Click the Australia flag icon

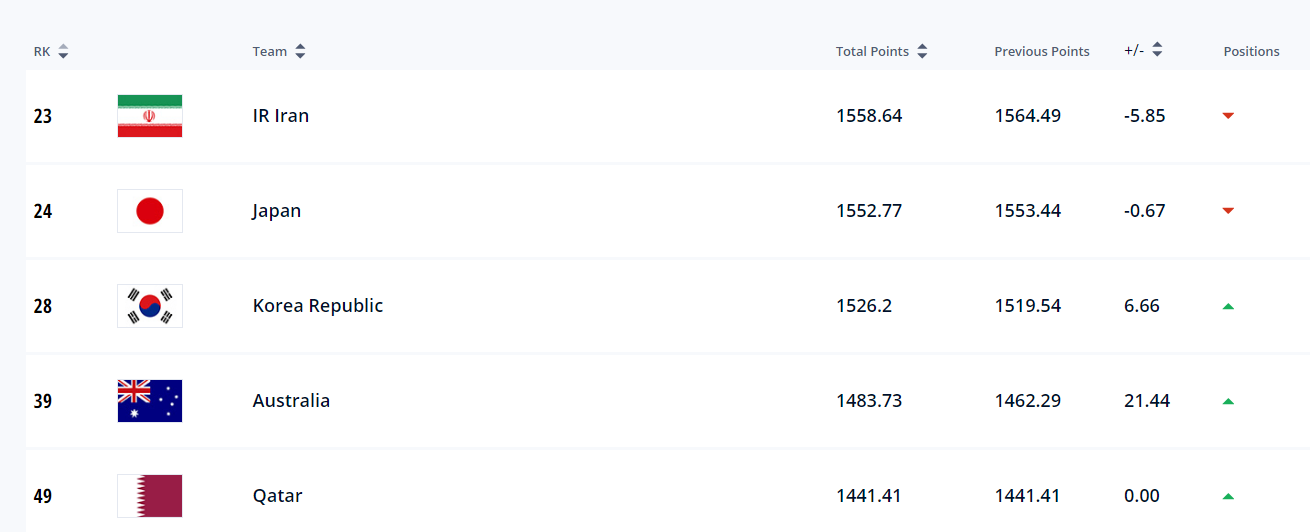[x=150, y=401]
